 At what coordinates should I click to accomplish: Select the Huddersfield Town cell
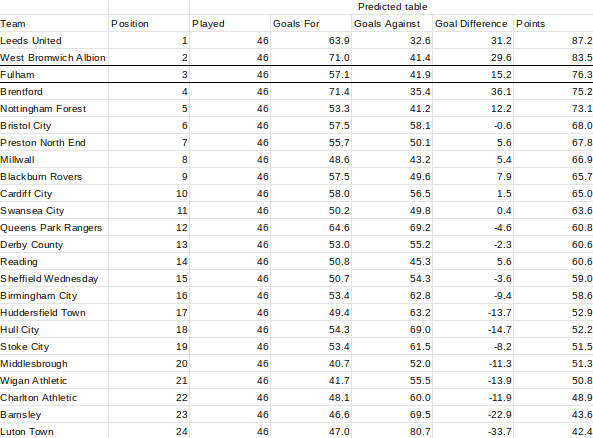(54, 313)
